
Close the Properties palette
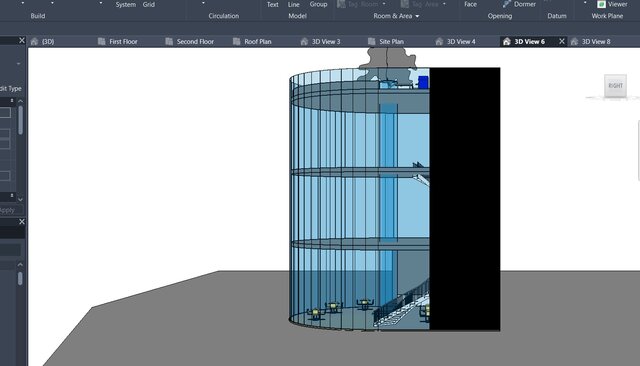pyautogui.click(x=22, y=40)
